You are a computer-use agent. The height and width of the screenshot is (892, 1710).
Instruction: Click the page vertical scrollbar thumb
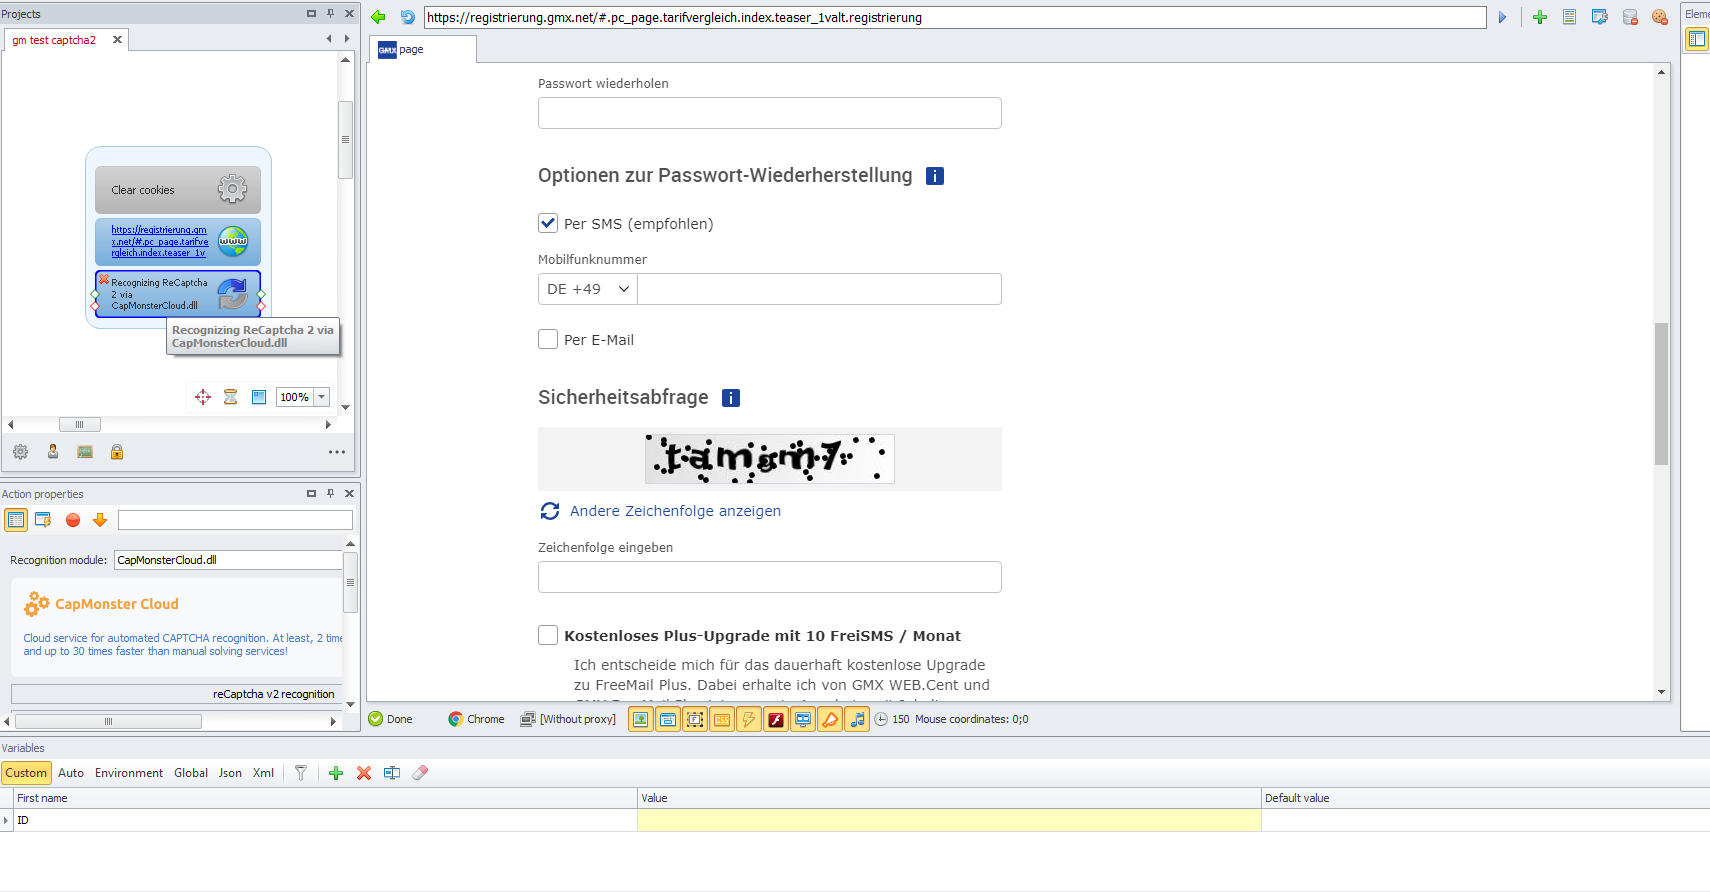click(x=1661, y=394)
